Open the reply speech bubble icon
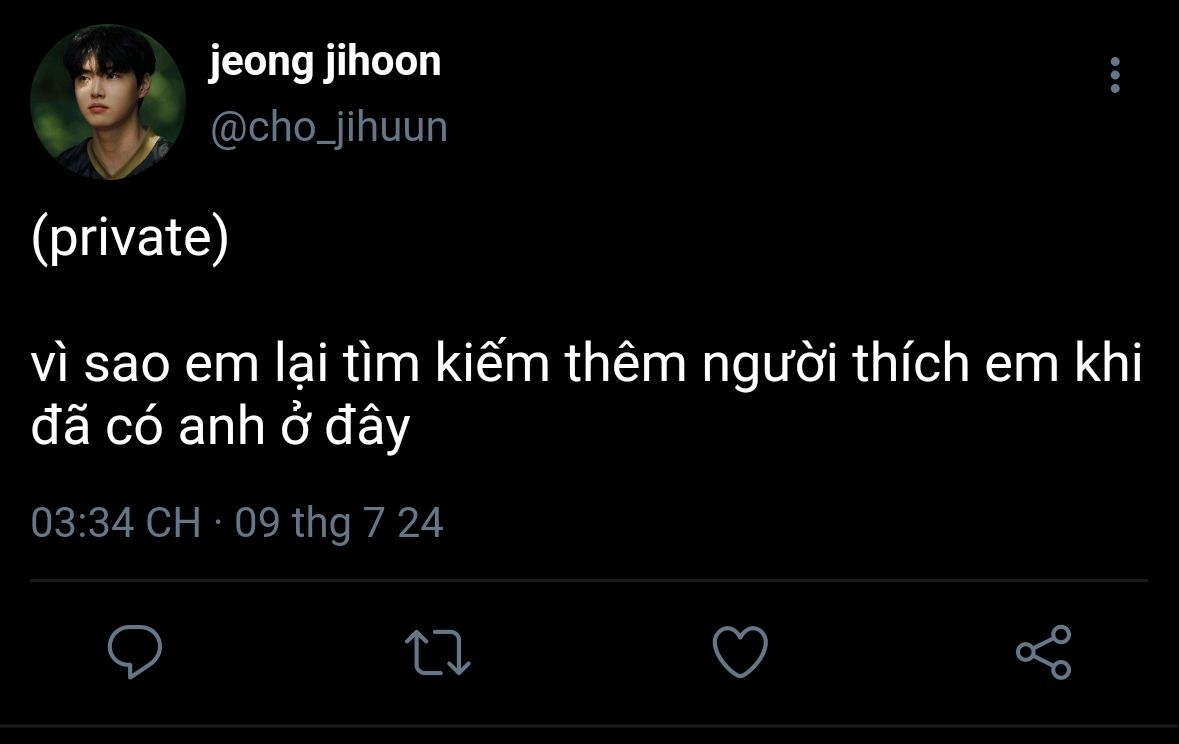Image resolution: width=1179 pixels, height=744 pixels. point(135,651)
